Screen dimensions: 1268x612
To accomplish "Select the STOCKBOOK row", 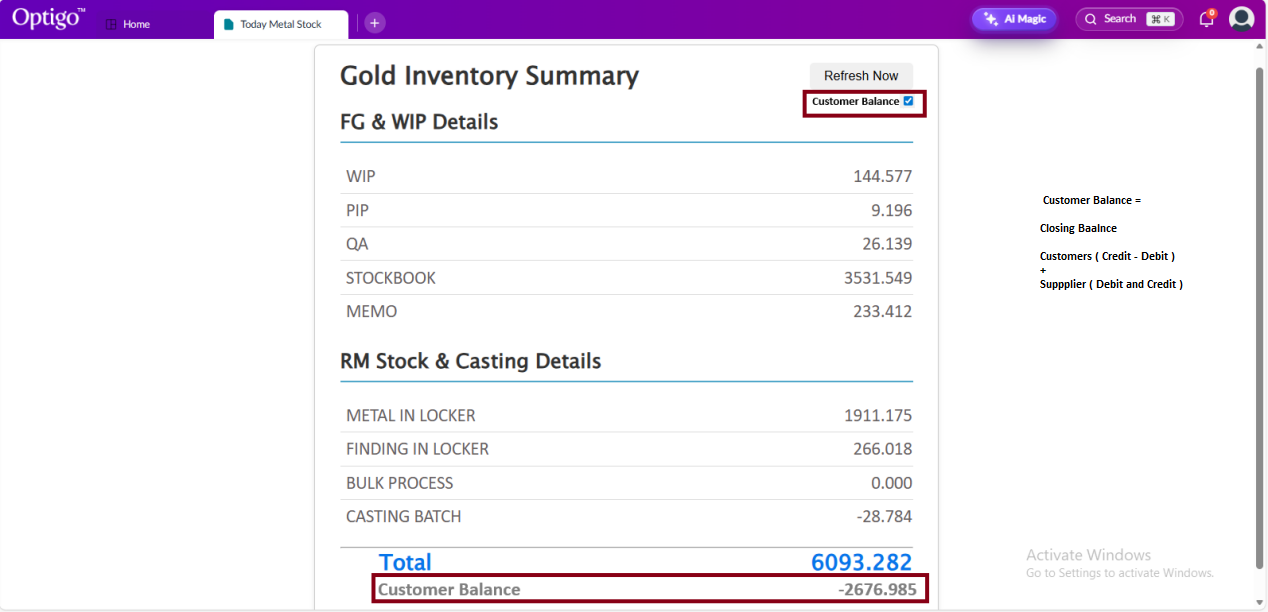I will click(x=626, y=278).
